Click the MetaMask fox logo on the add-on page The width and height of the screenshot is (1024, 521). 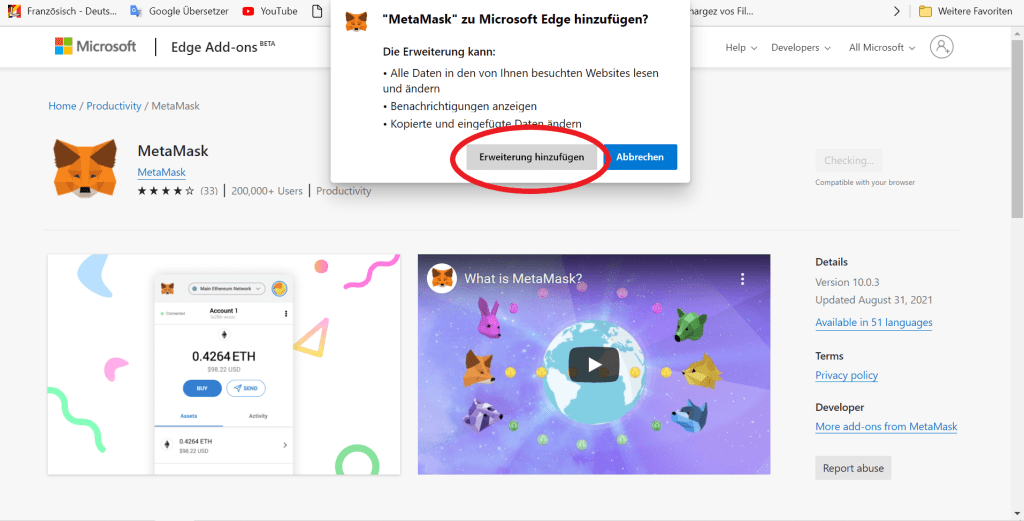(x=84, y=167)
